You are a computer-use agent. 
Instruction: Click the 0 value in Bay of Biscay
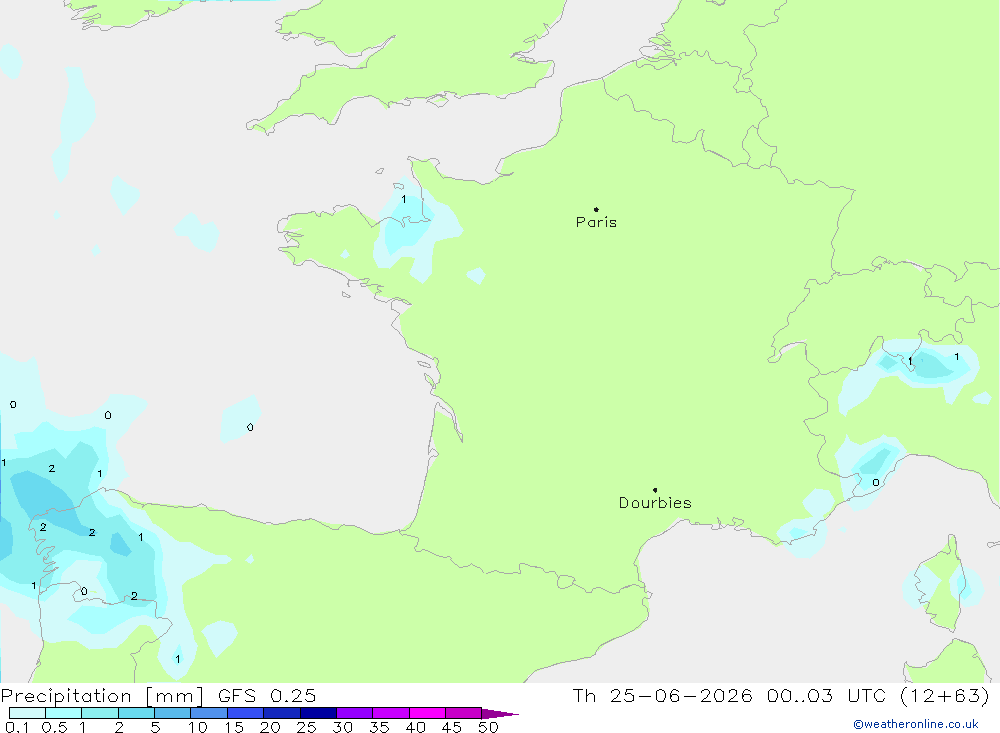[250, 427]
